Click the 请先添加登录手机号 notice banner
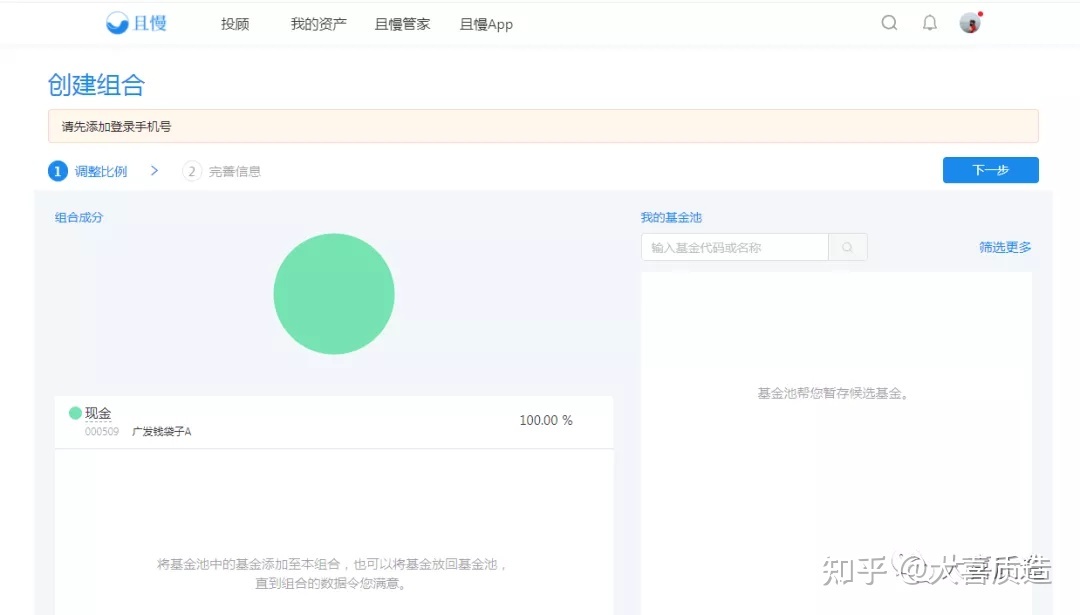 pyautogui.click(x=543, y=127)
